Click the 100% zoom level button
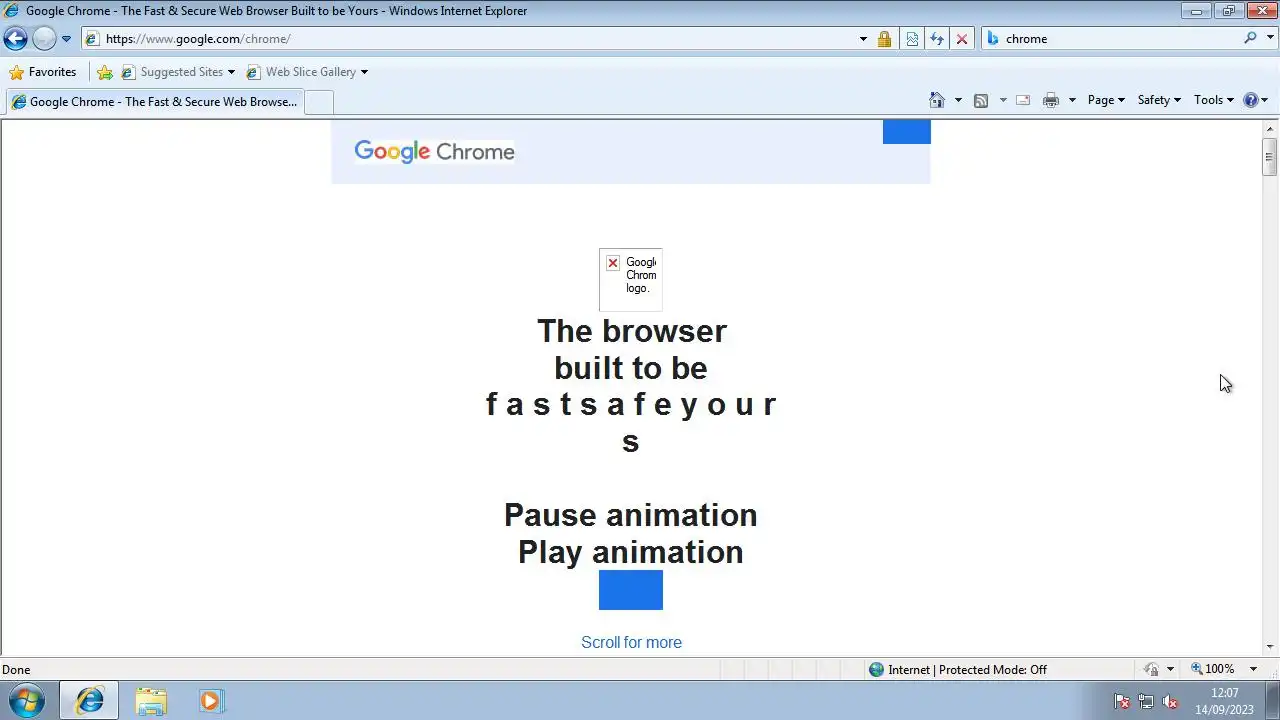This screenshot has width=1280, height=720. click(1212, 669)
